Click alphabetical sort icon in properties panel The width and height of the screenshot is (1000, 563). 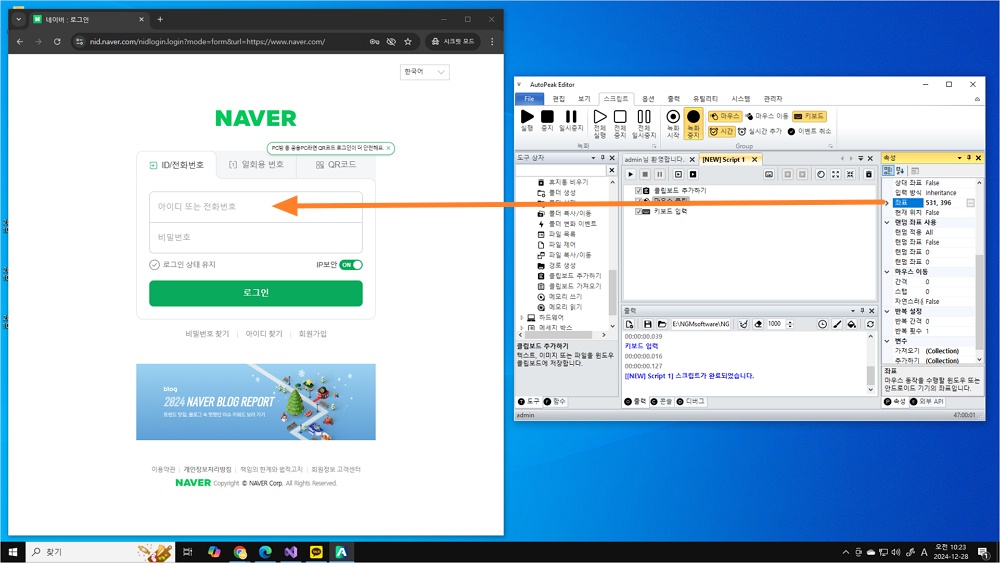[900, 170]
